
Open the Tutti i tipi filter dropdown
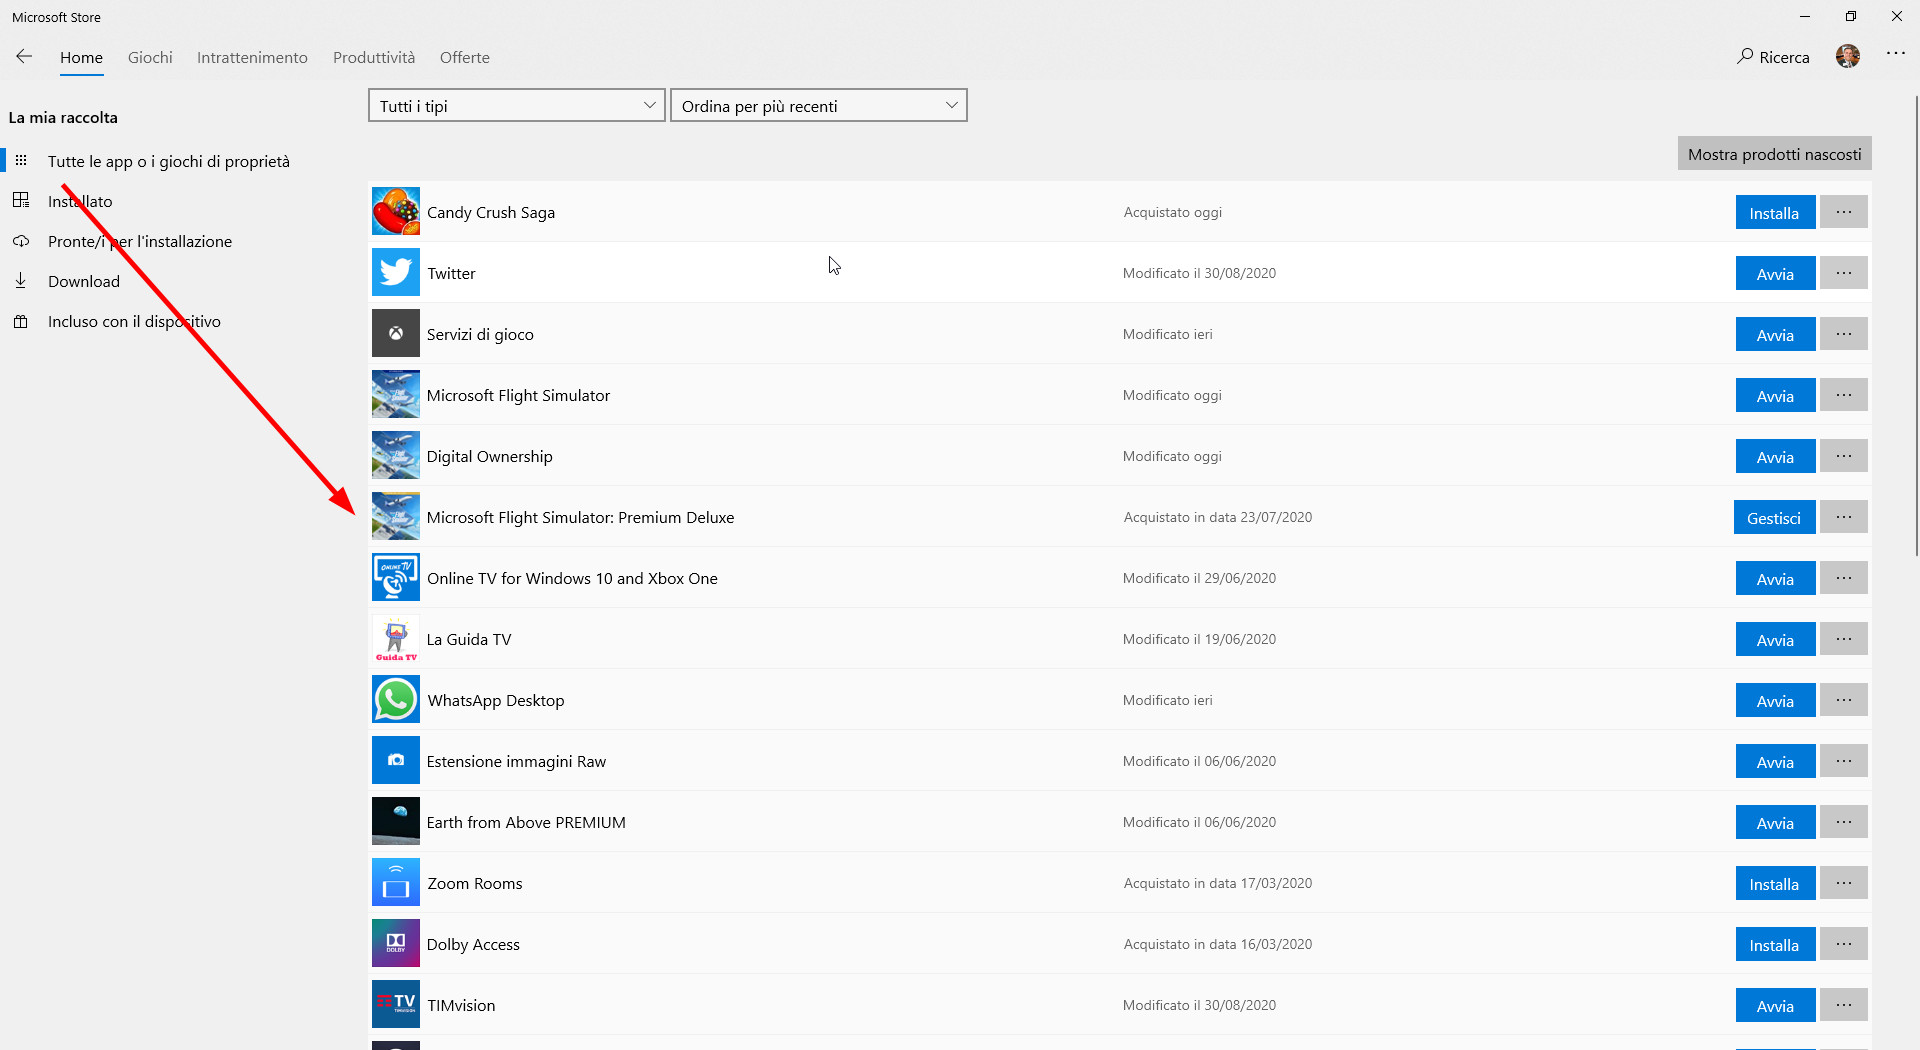pos(517,106)
